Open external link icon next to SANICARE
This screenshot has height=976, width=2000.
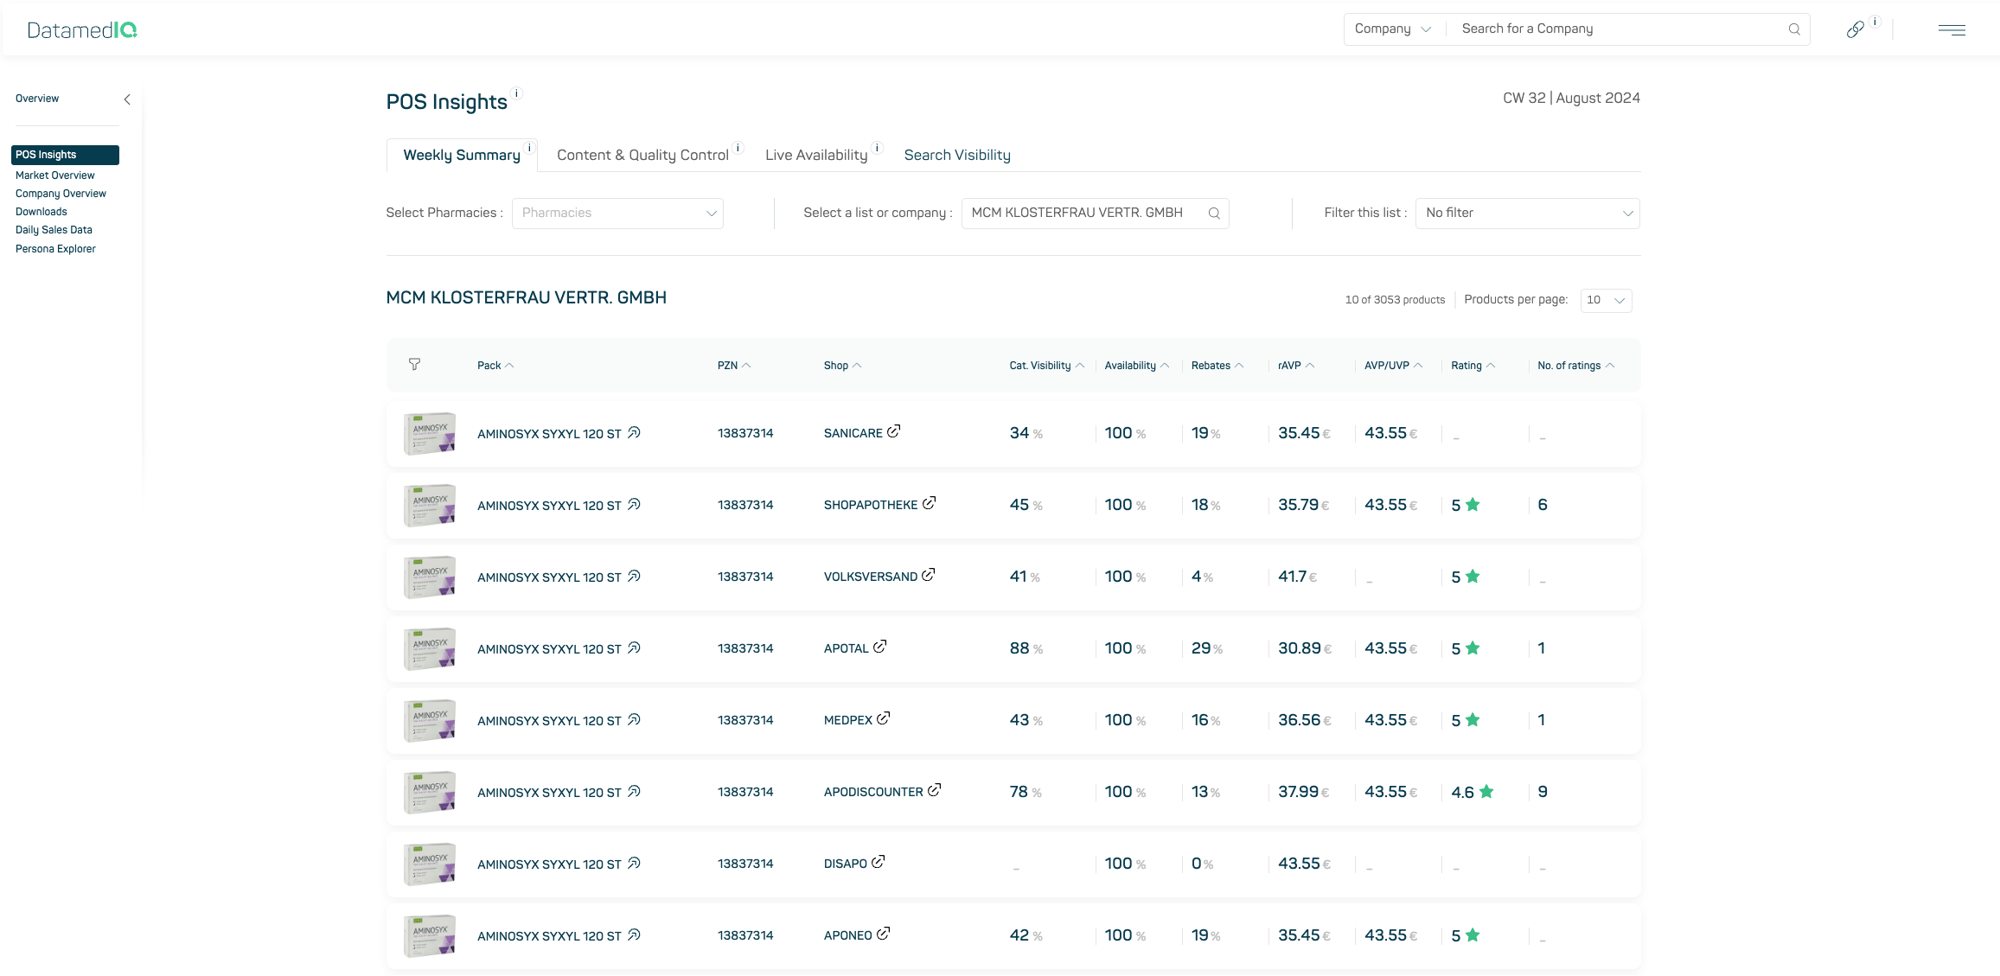pyautogui.click(x=894, y=431)
